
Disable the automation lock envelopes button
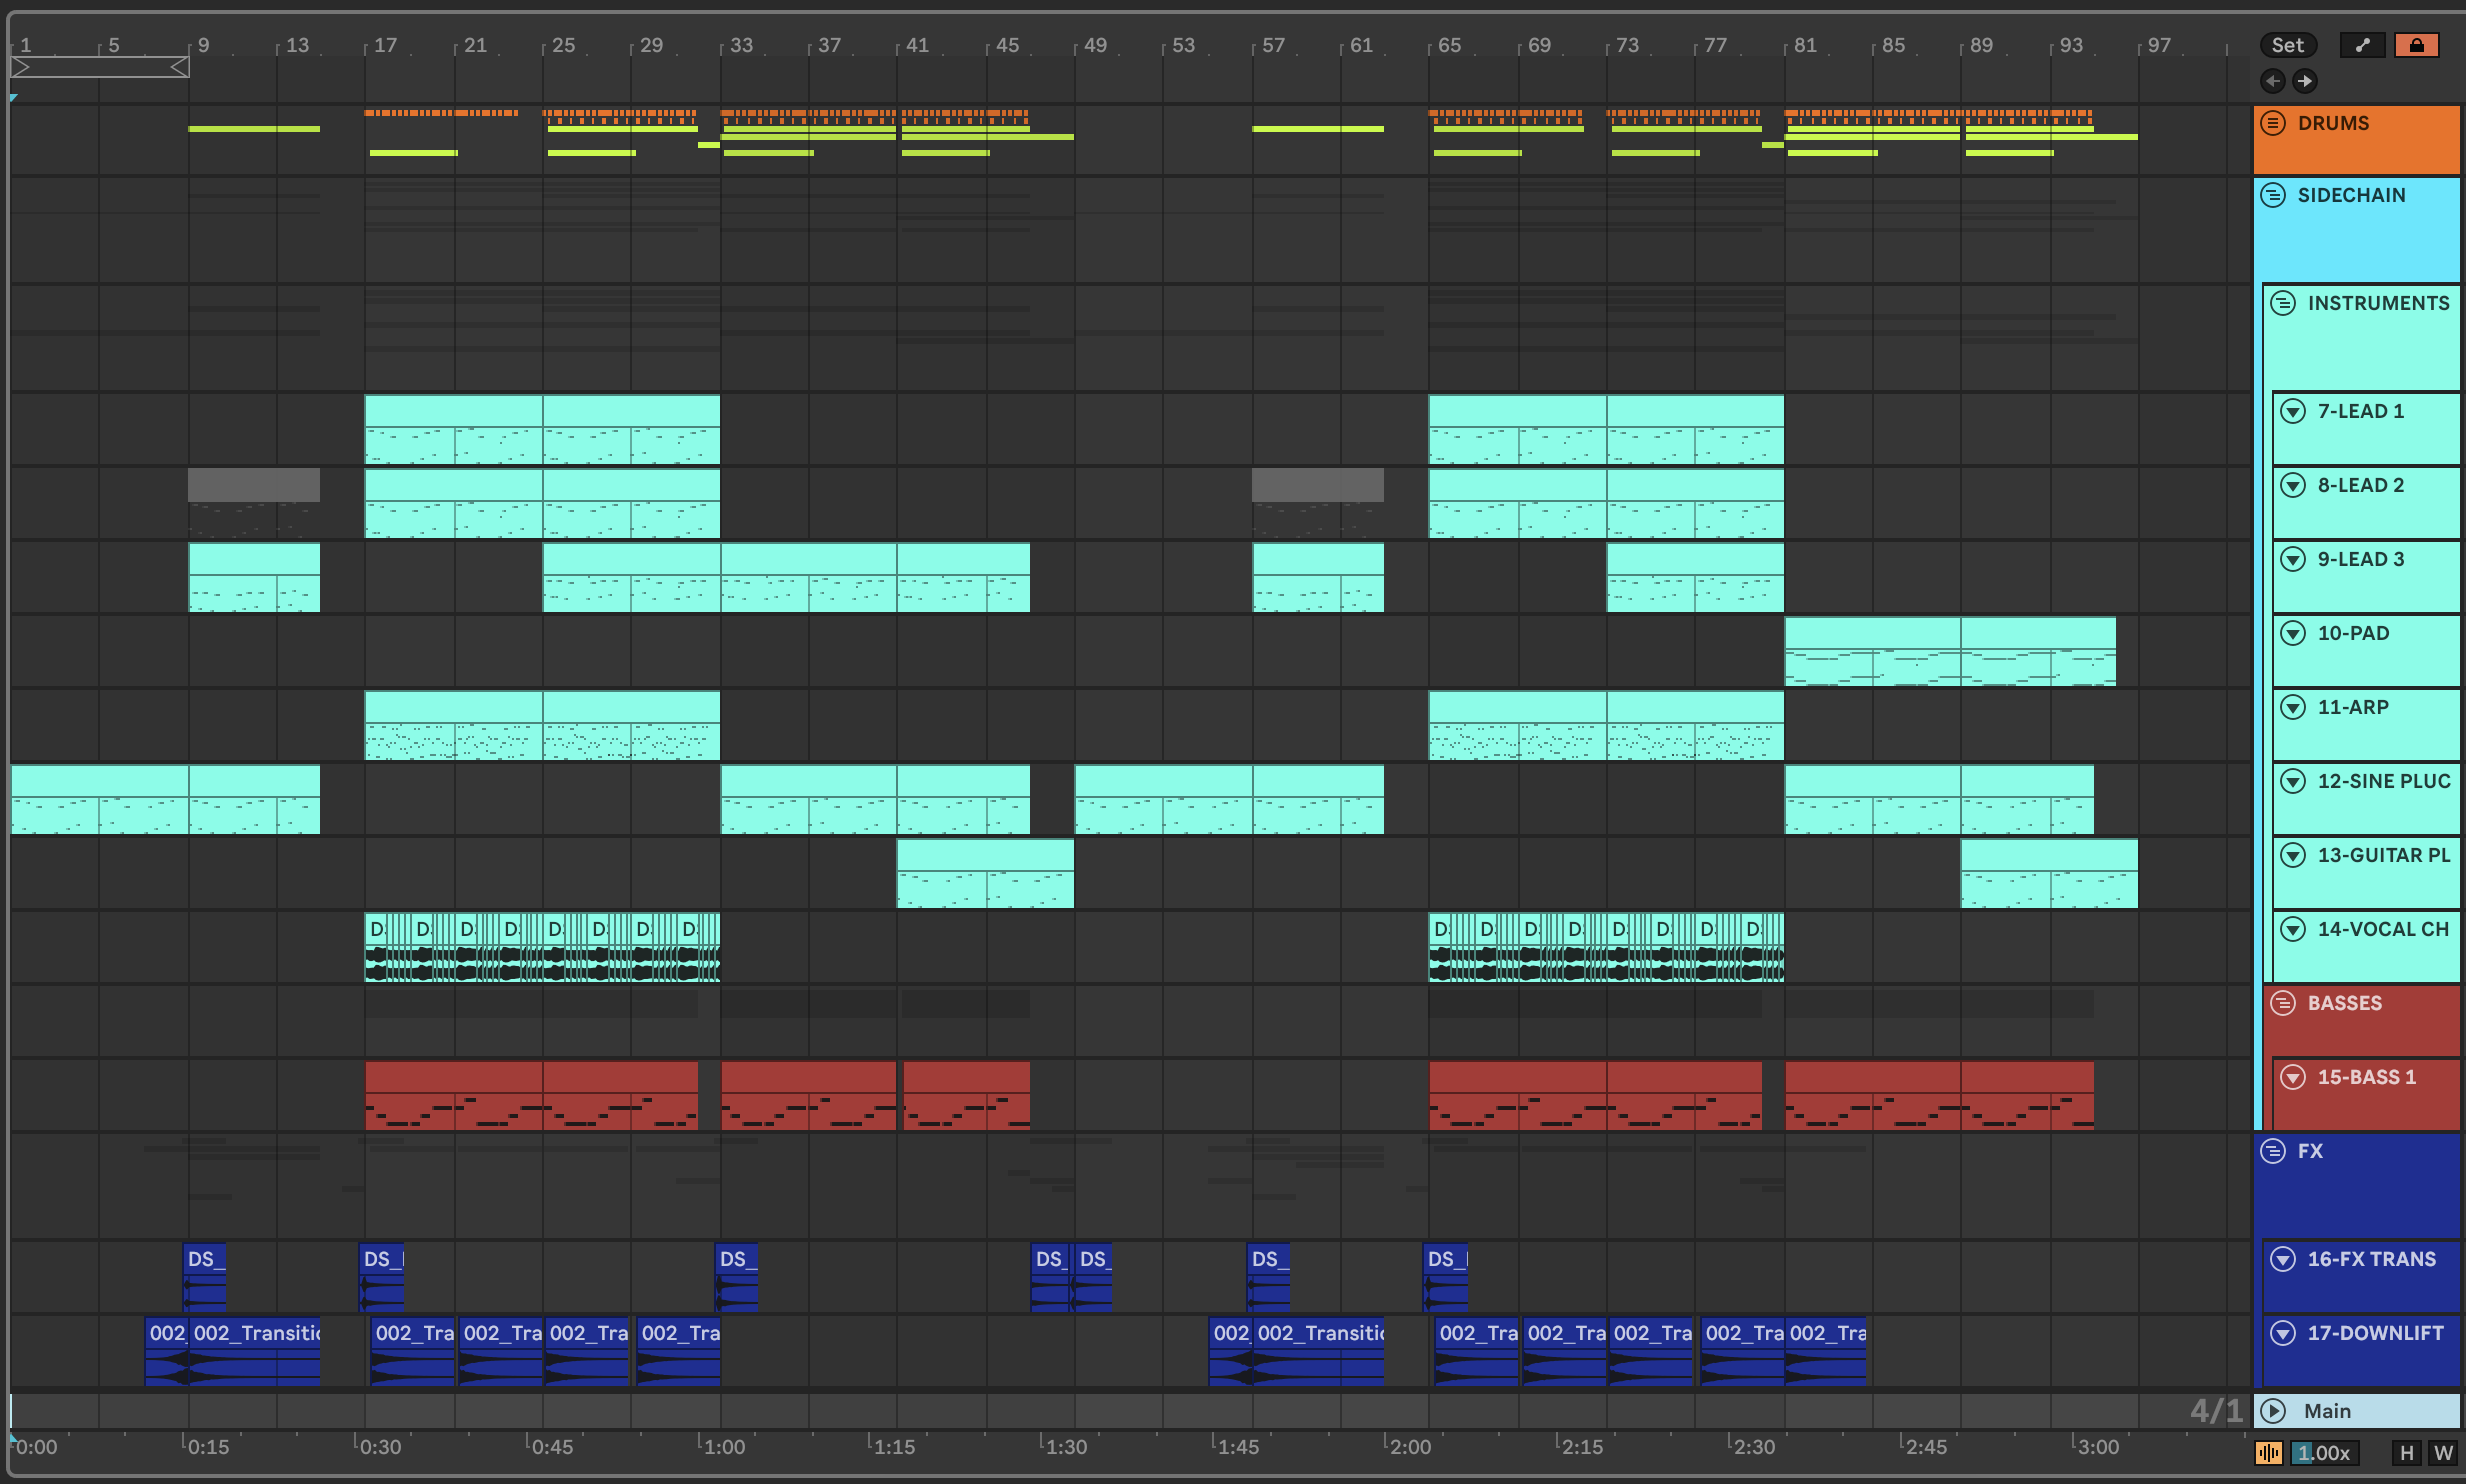[2416, 45]
